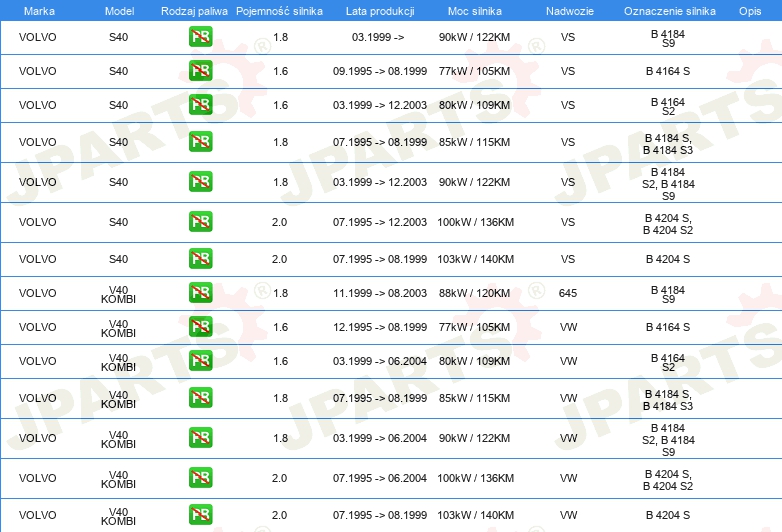Screen dimensions: 782x532
Task: Click engine codes 'B 4184 S, B 4184 S3' in the V40 KOMBI row
Action: [x=668, y=400]
